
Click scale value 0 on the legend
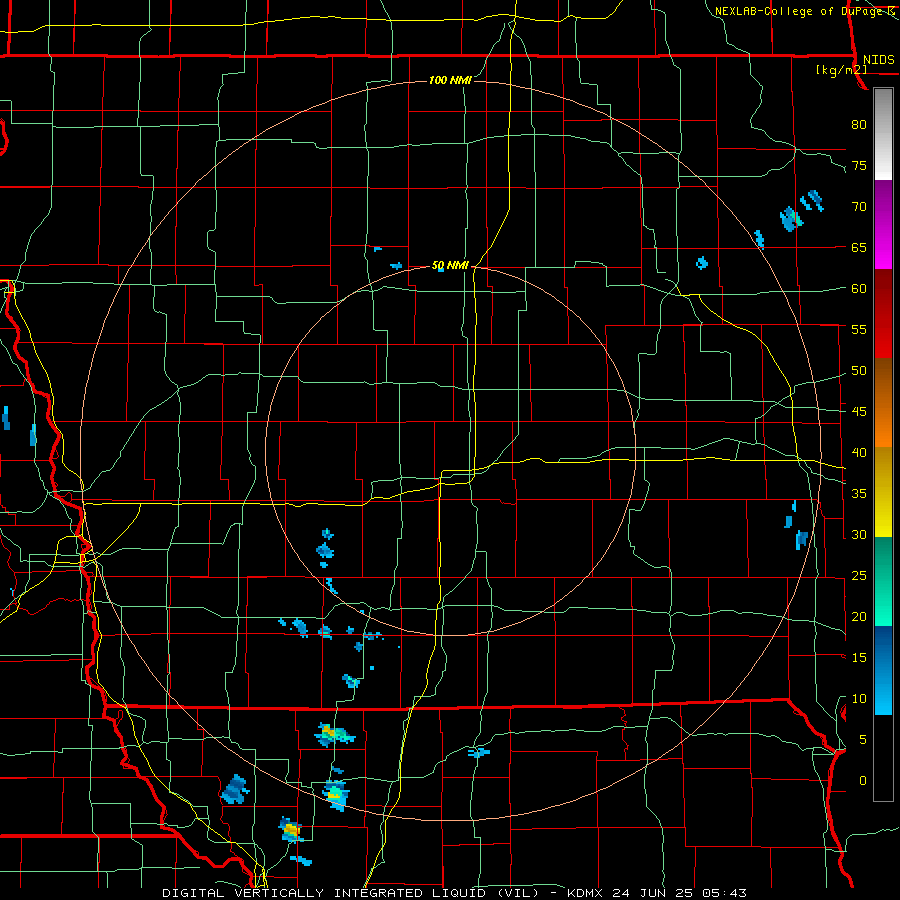[x=863, y=781]
